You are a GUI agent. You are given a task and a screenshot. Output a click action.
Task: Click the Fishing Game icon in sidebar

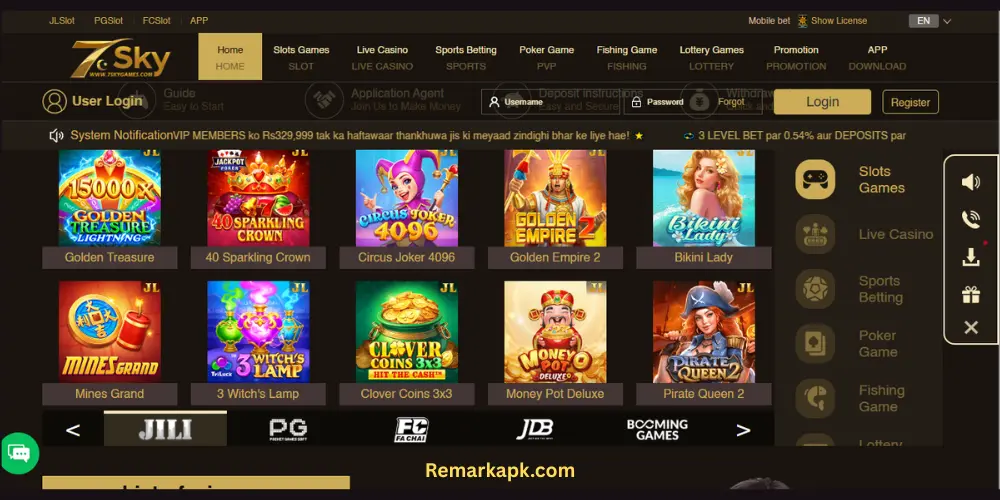(815, 399)
